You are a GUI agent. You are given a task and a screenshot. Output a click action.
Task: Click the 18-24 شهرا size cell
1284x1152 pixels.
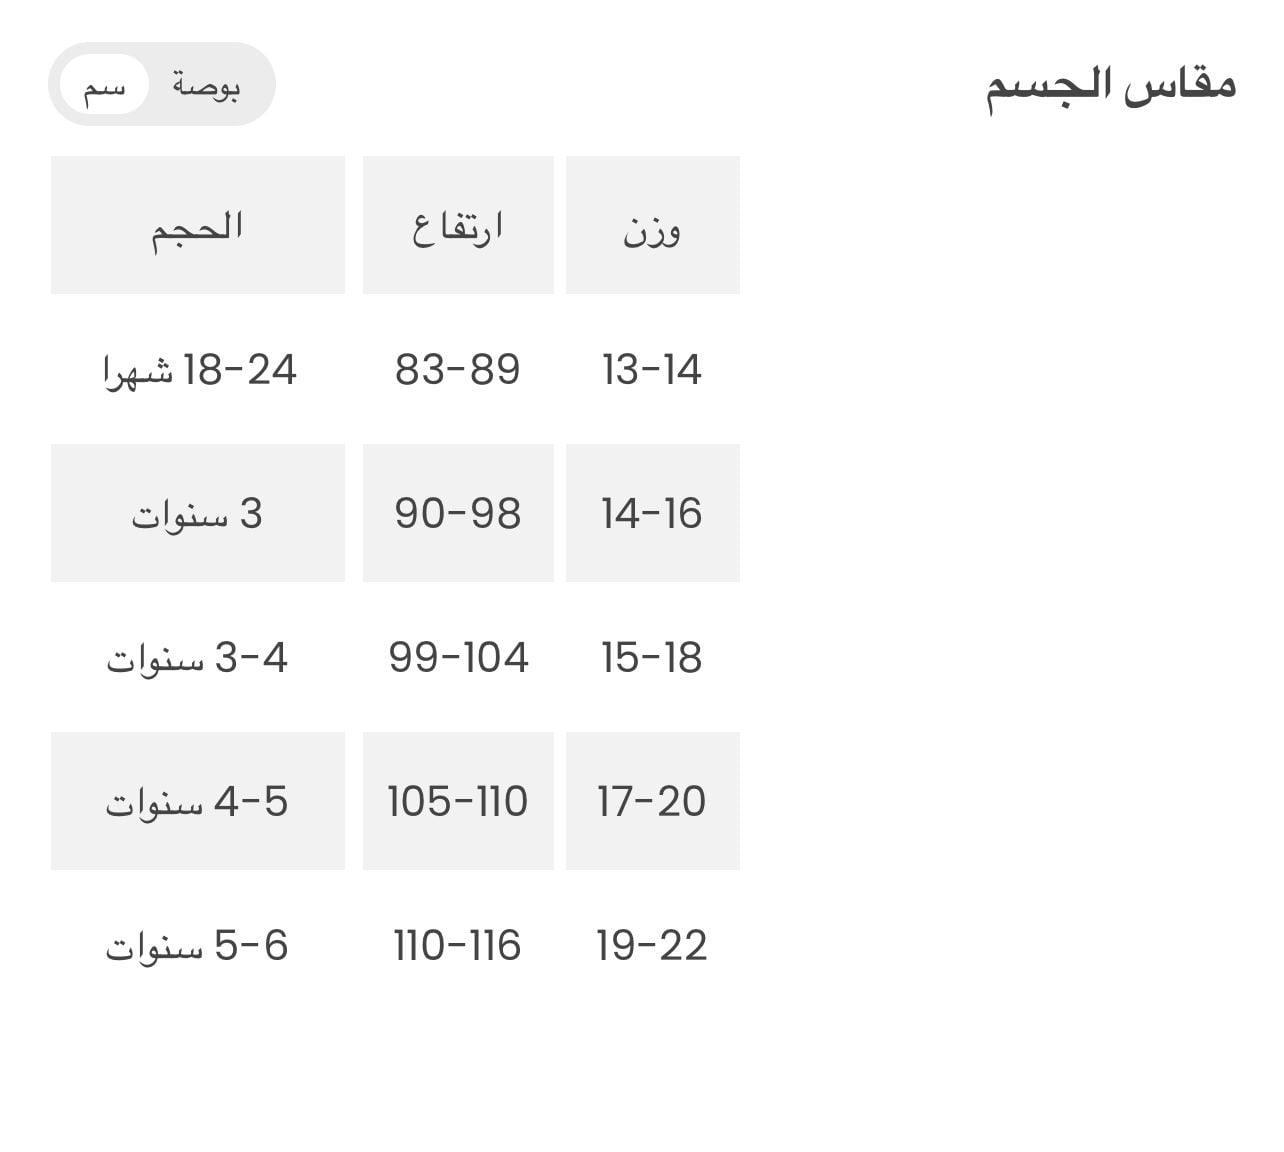[x=198, y=370]
